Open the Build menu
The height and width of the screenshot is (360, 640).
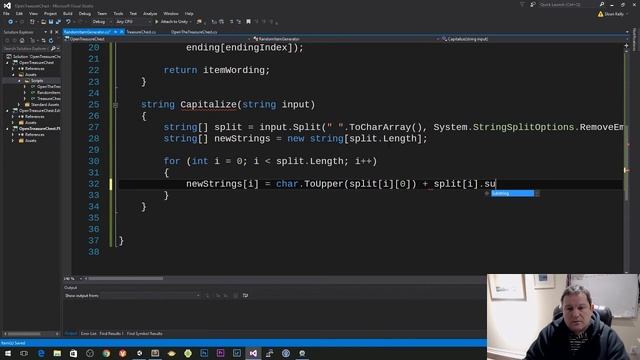(68, 13)
